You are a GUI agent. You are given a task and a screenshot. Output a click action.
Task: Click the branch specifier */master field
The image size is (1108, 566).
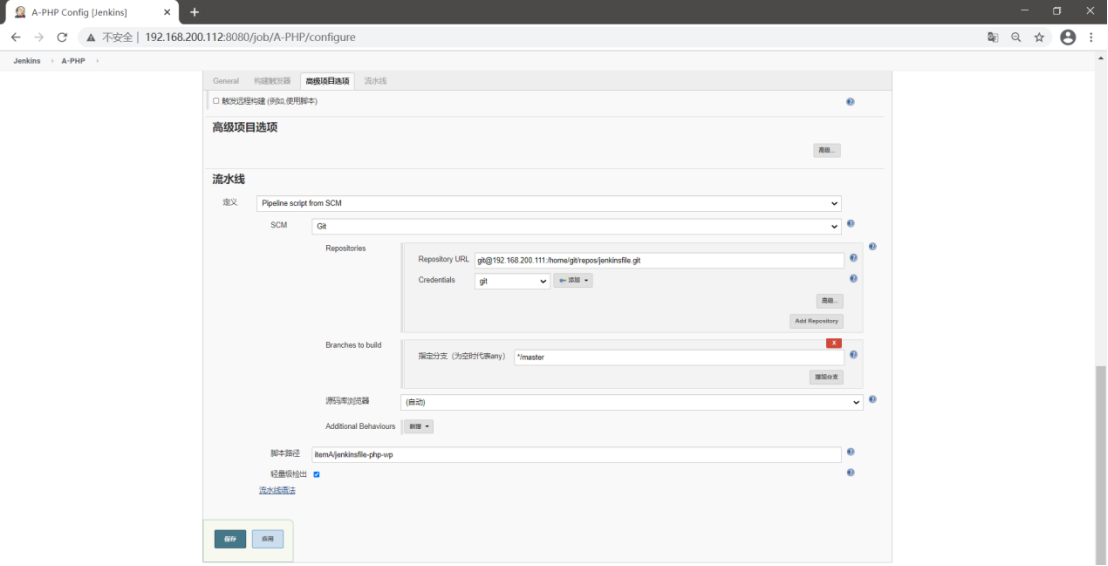click(679, 358)
